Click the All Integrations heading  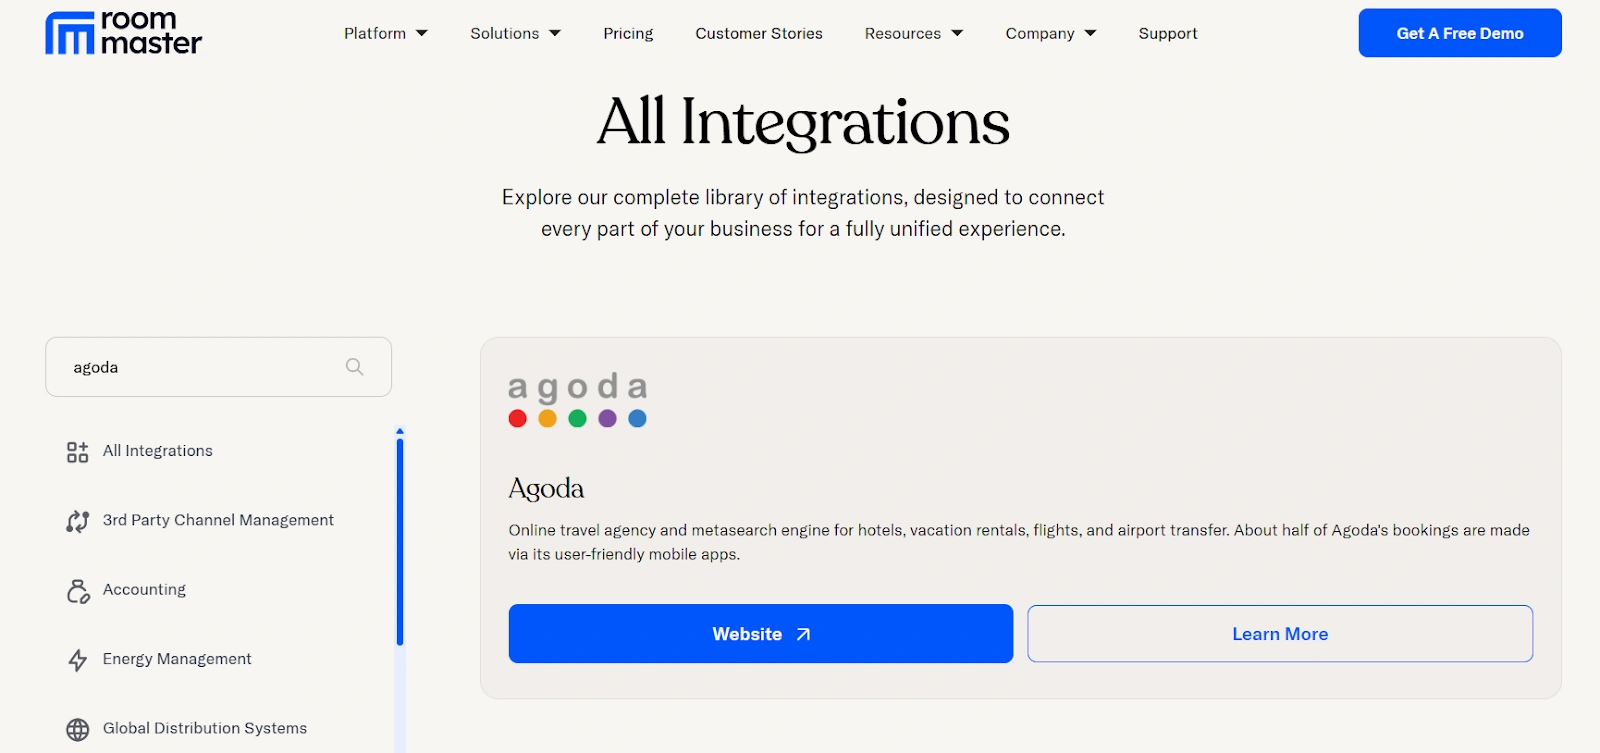click(803, 122)
